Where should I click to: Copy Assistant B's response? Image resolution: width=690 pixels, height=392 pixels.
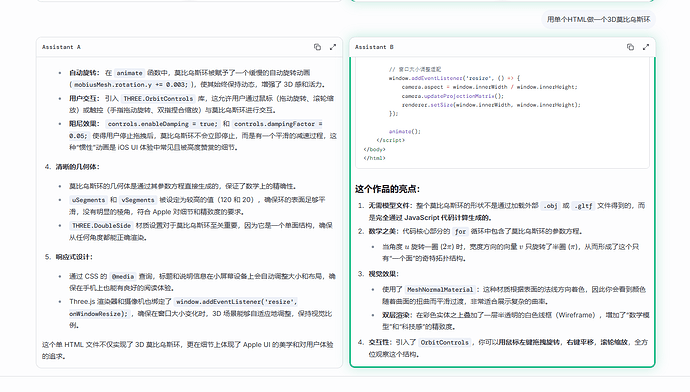(630, 47)
